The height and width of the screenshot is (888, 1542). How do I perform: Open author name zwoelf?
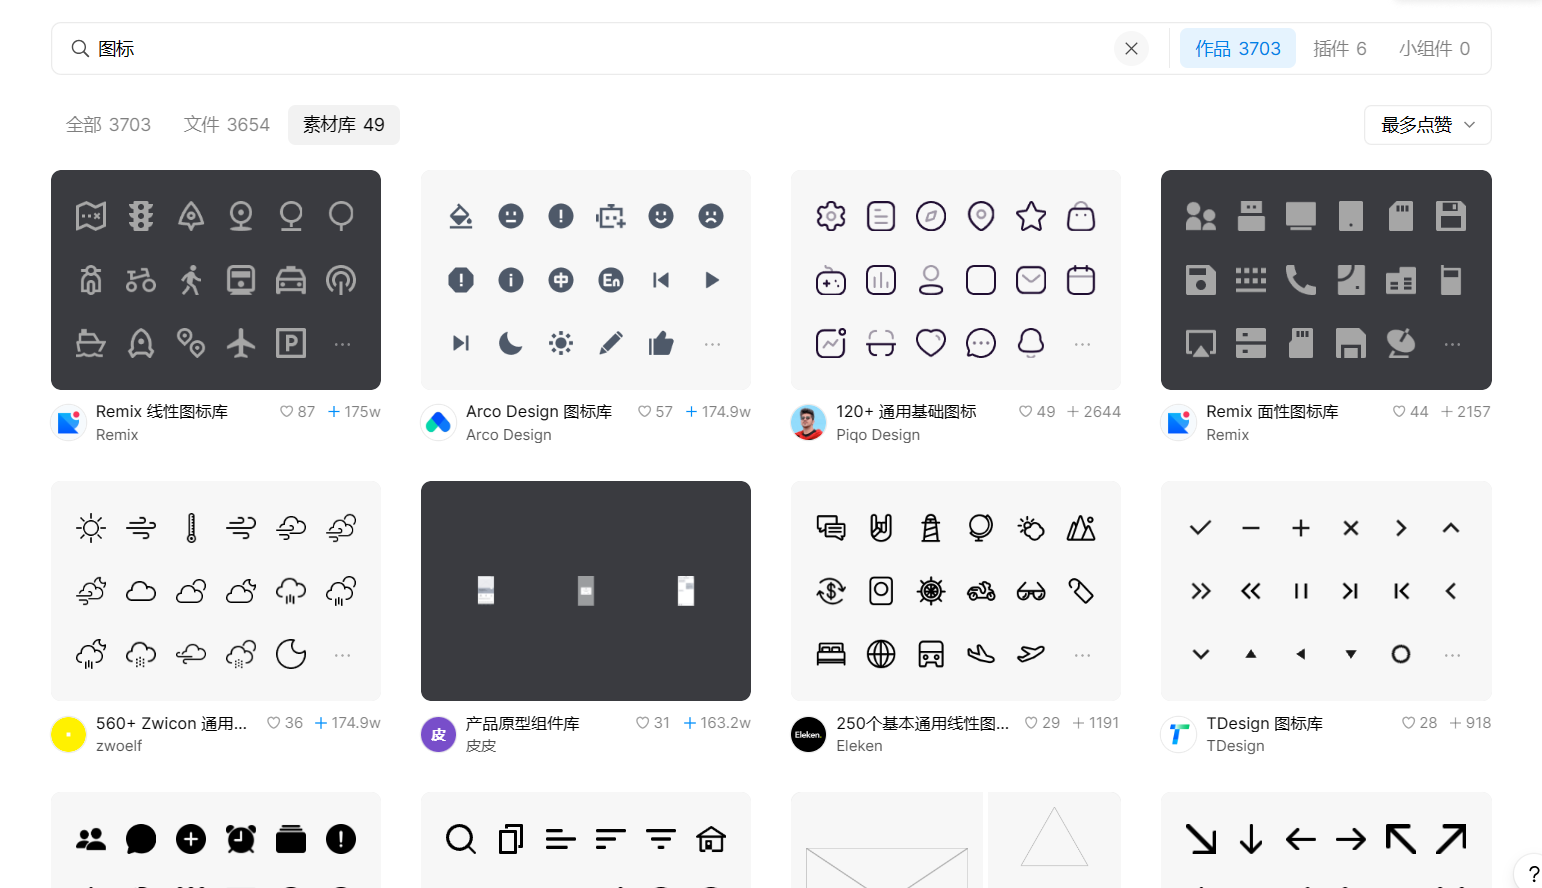(x=119, y=746)
